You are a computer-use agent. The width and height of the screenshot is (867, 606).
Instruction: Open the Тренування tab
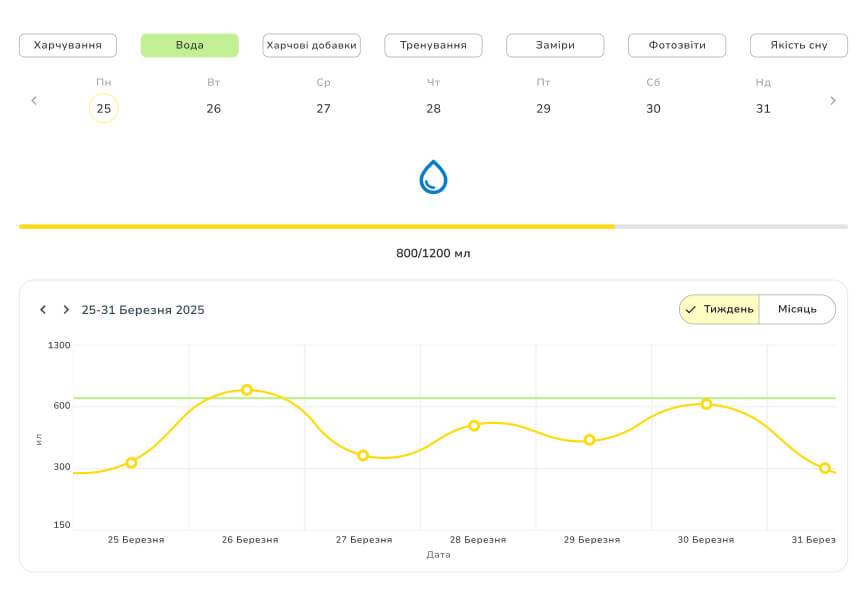(x=433, y=45)
